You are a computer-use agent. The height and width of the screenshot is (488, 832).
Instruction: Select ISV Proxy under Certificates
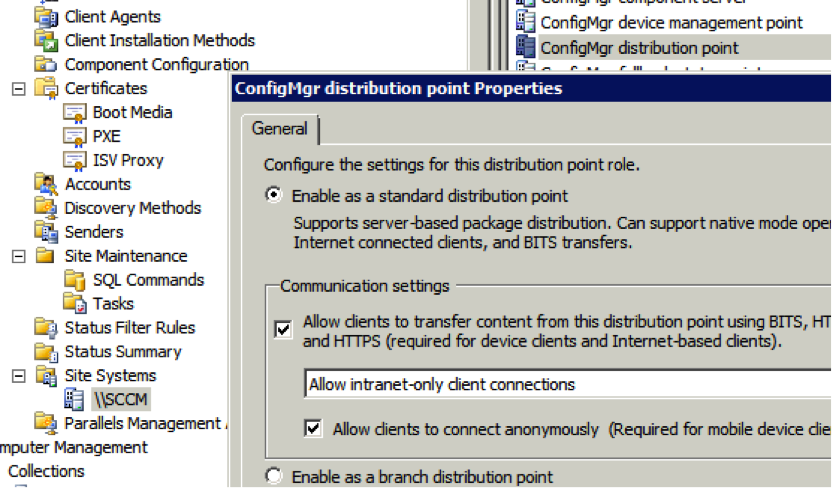128,160
